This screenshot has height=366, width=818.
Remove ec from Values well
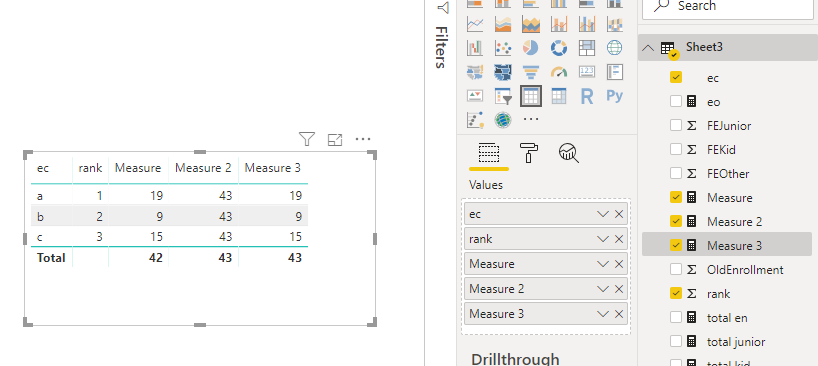click(619, 214)
